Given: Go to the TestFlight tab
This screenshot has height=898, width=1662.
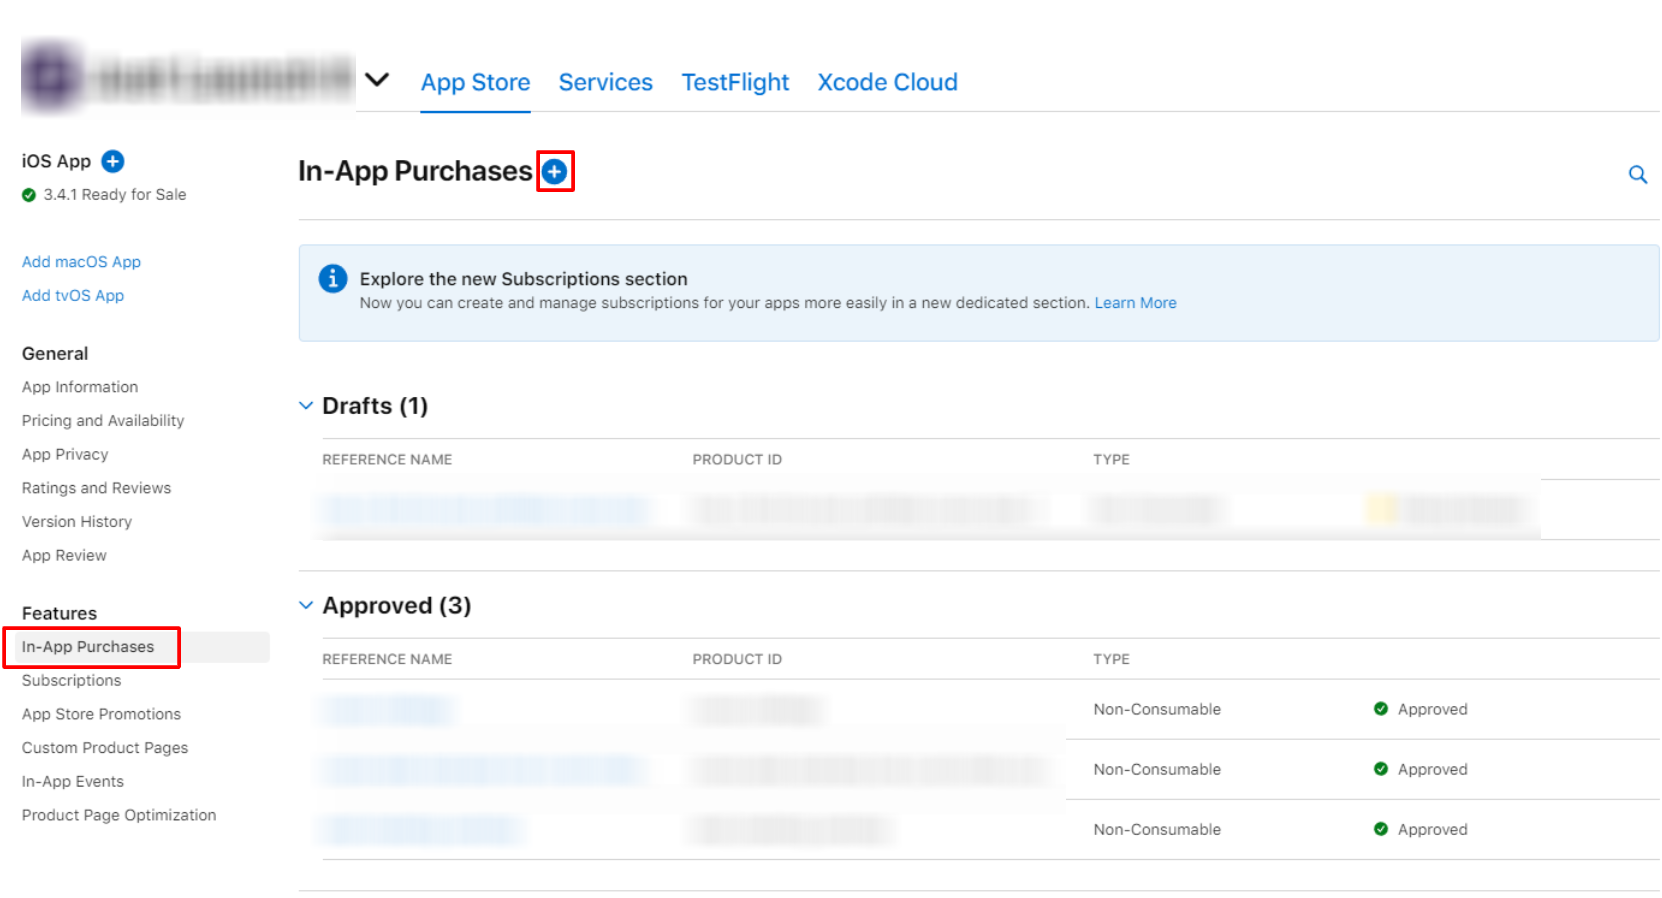Looking at the screenshot, I should tap(735, 82).
